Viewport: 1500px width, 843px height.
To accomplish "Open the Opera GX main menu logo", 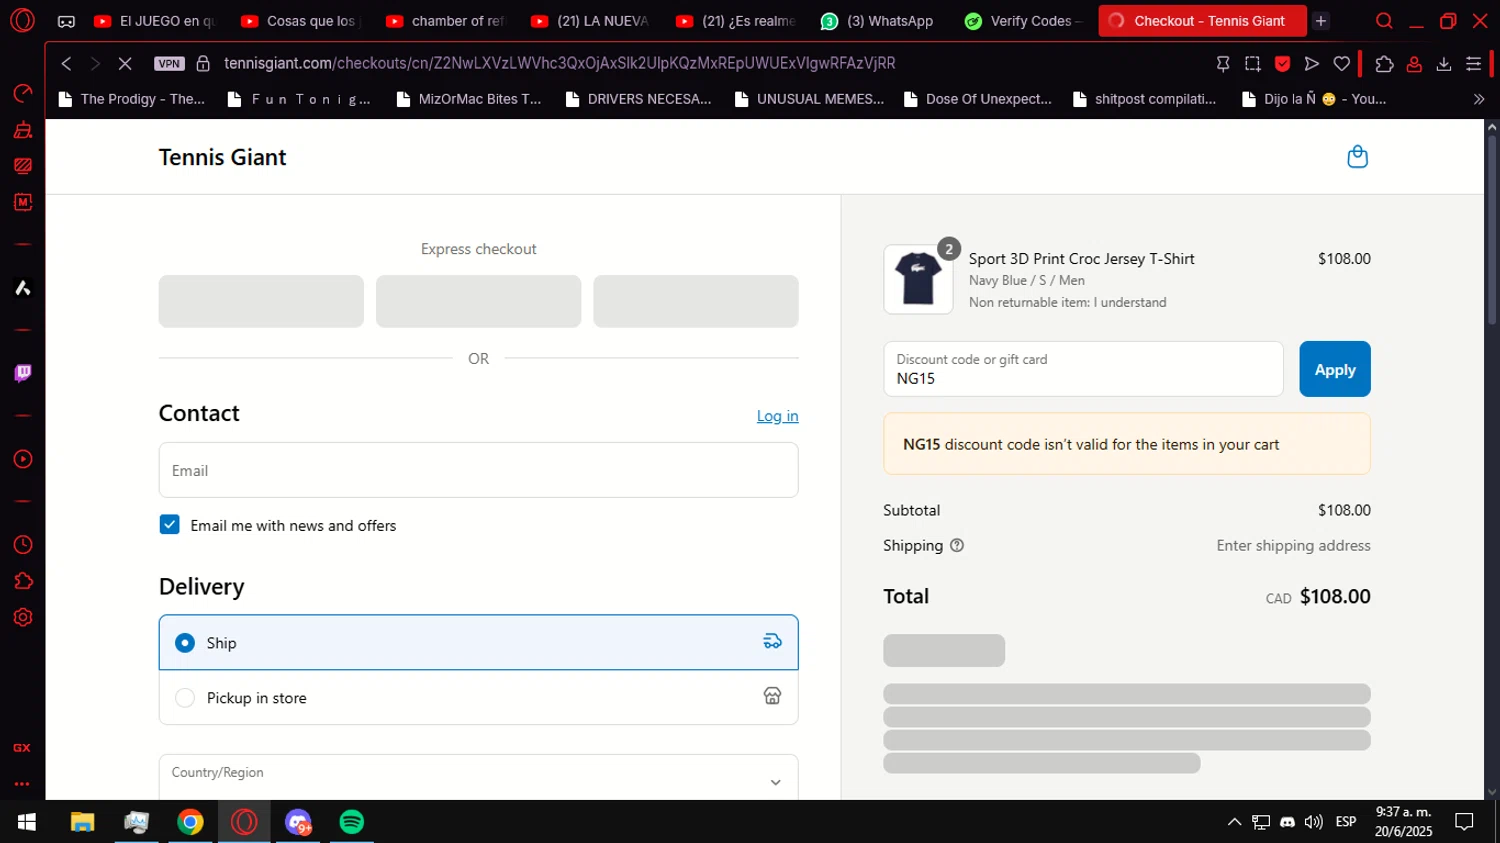I will 22,20.
